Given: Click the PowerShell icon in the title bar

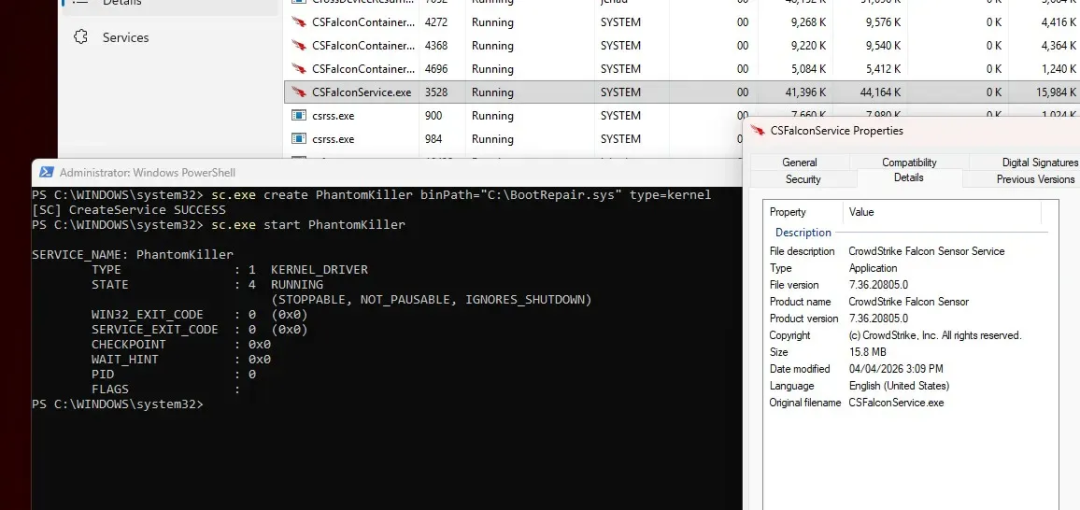Looking at the screenshot, I should click(x=46, y=172).
